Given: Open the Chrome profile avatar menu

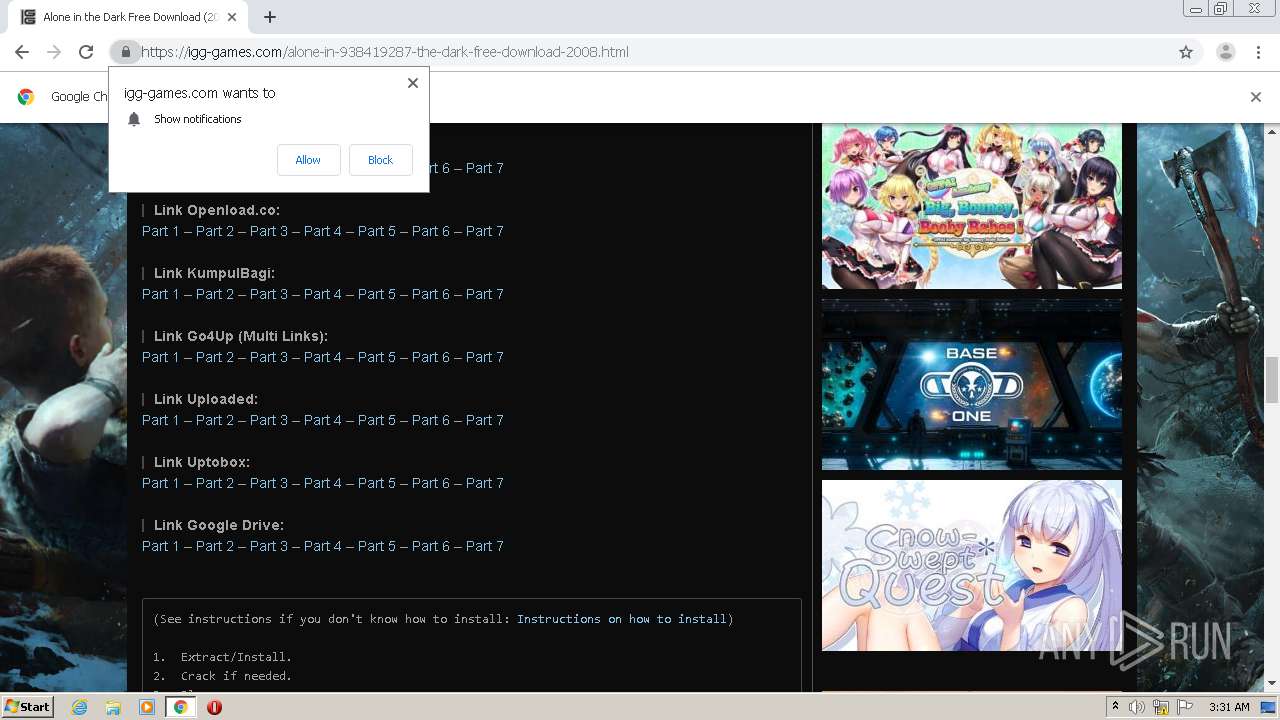Looking at the screenshot, I should coord(1225,52).
